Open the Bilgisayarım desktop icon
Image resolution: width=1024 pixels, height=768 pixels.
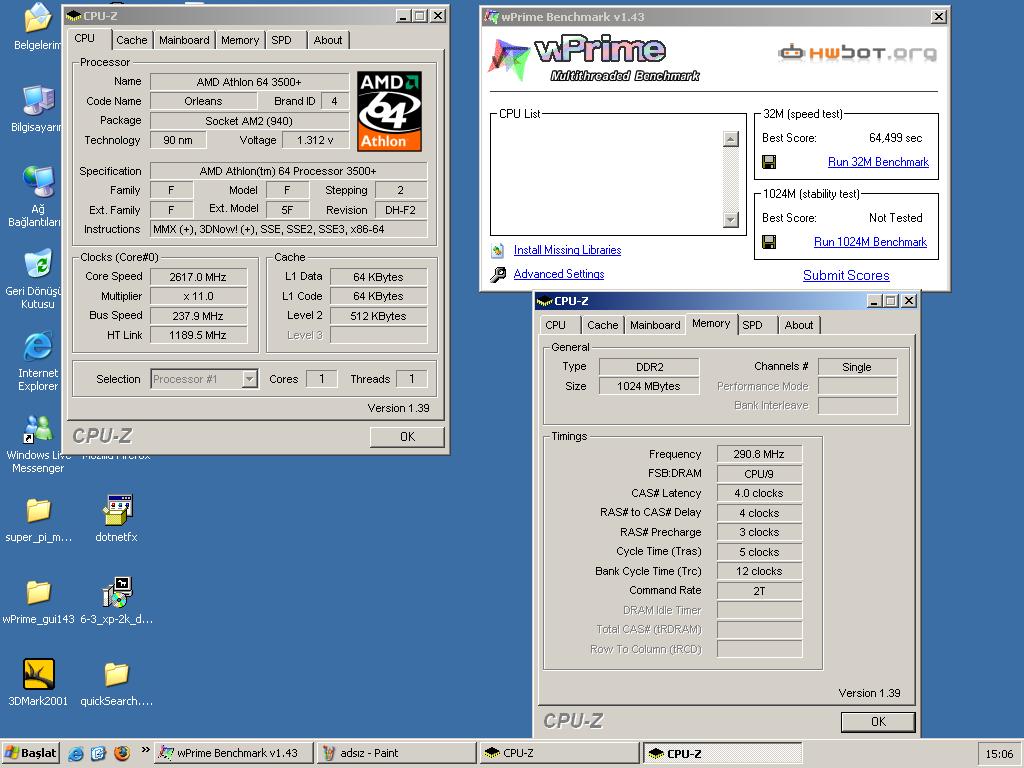coord(38,101)
